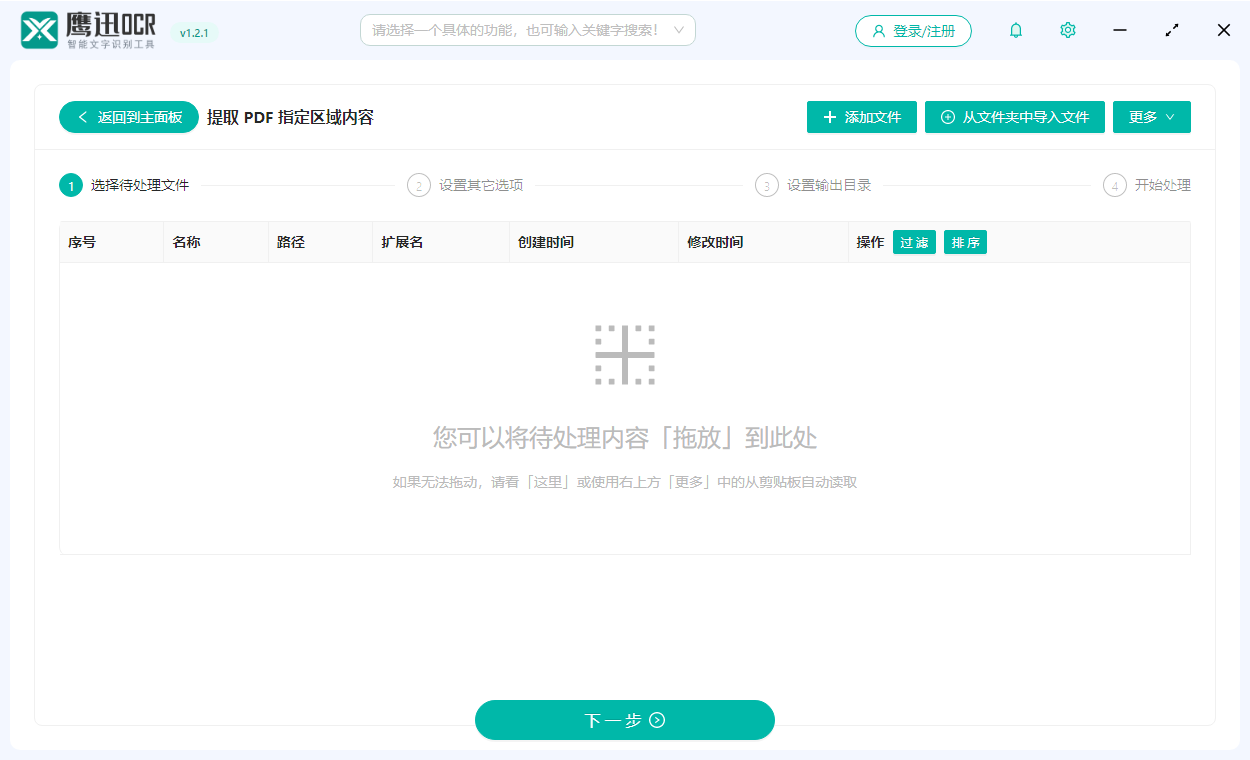Image resolution: width=1250 pixels, height=760 pixels.
Task: Click step 4 circle indicator
Action: pos(1115,185)
